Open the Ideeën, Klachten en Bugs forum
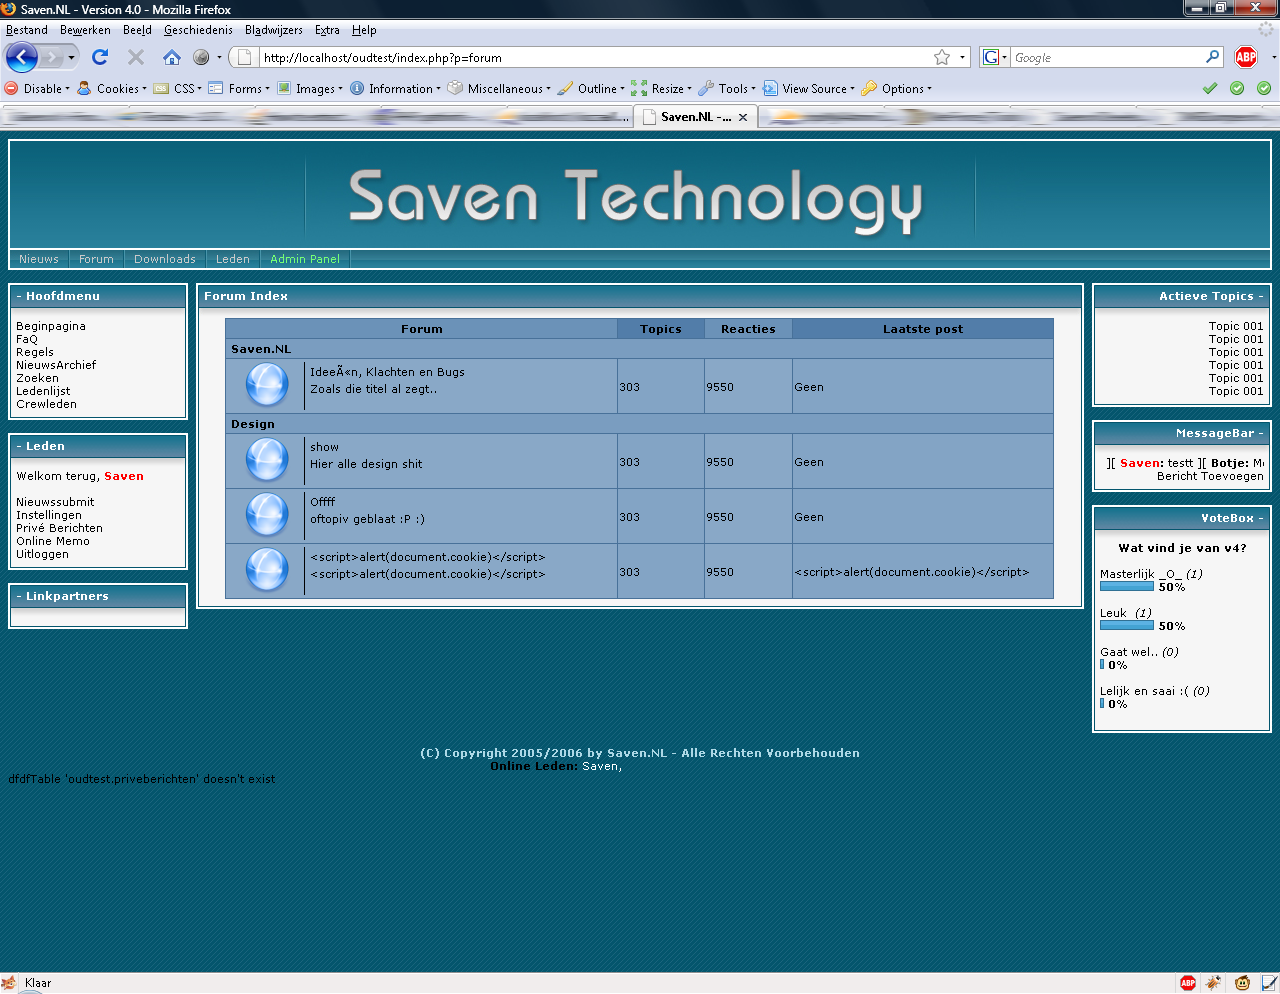Viewport: 1280px width, 994px height. [387, 372]
